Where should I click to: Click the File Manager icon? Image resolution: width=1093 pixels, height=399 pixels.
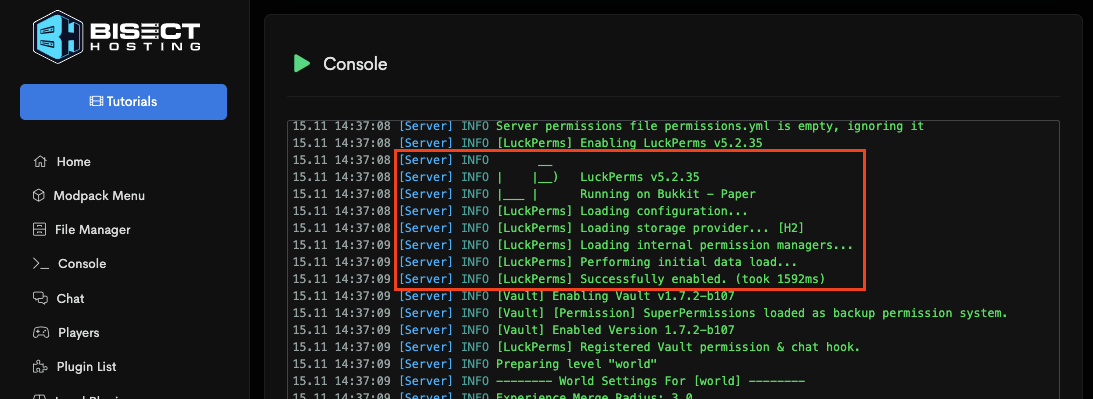tap(40, 230)
